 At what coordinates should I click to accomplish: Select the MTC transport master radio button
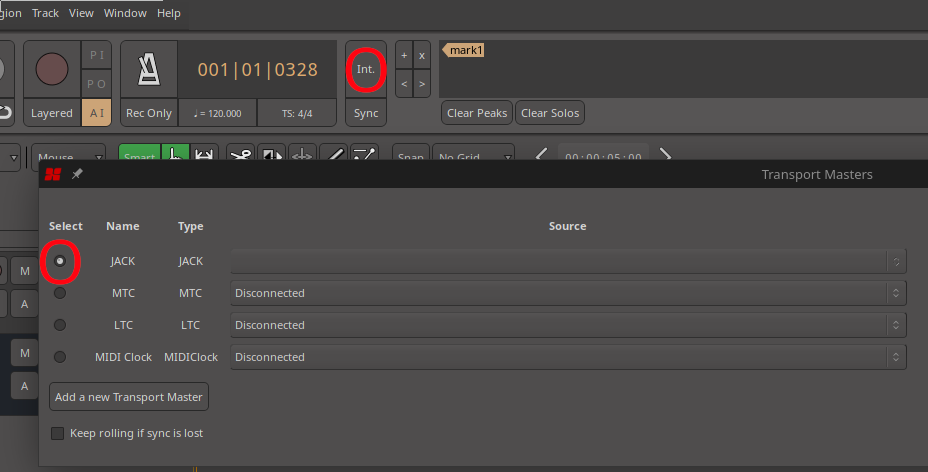pyautogui.click(x=60, y=293)
